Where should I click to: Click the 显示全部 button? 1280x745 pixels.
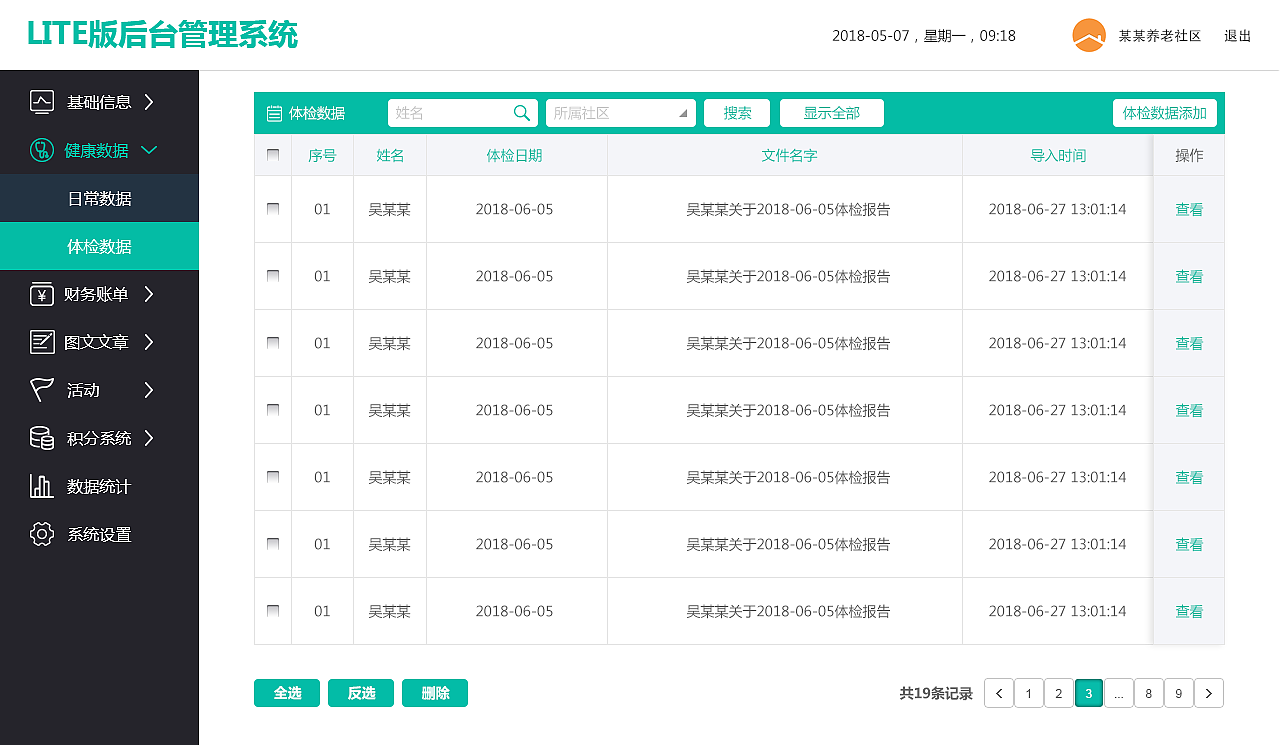[x=832, y=113]
